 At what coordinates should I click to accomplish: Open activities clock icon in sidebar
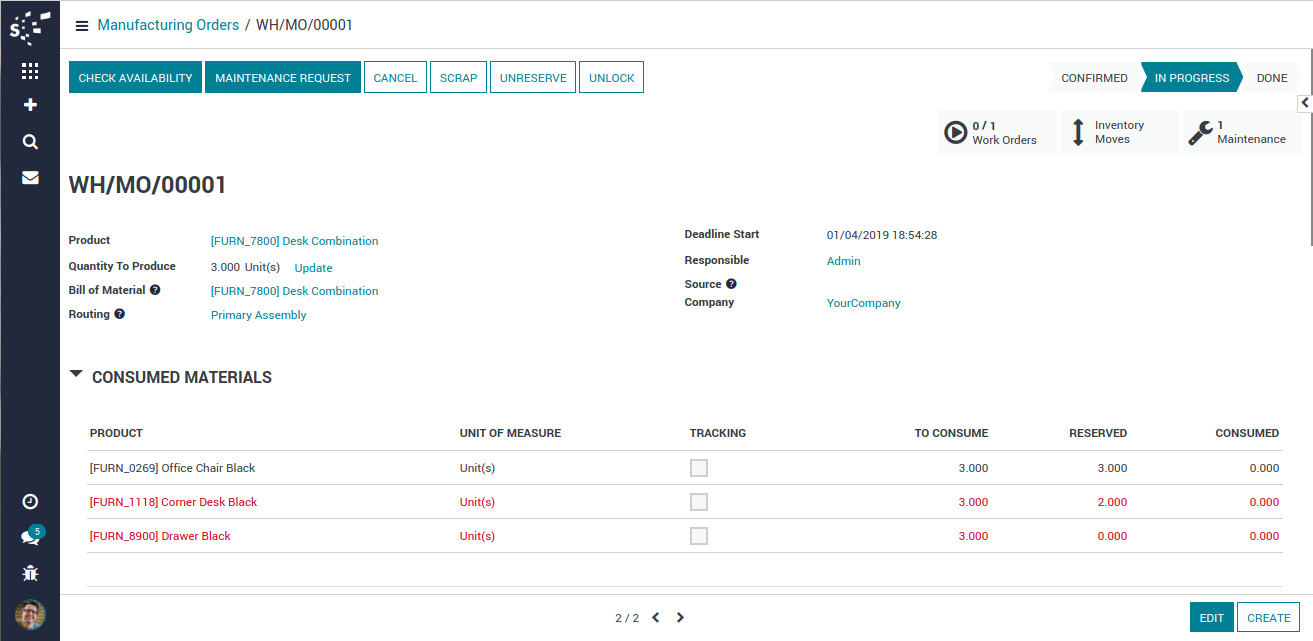[30, 501]
